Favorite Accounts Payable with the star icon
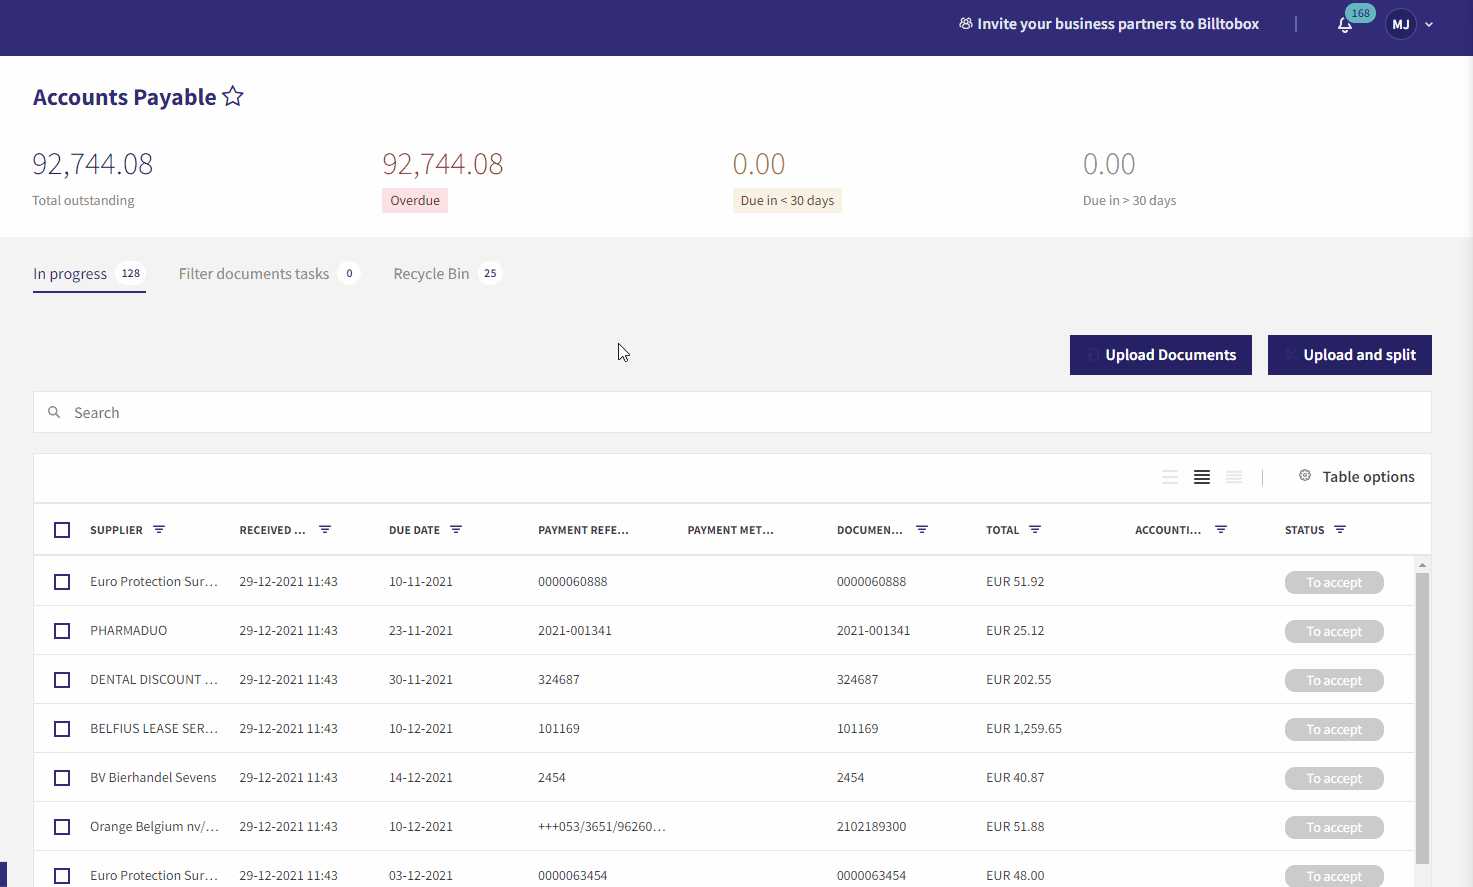The height and width of the screenshot is (887, 1473). (233, 96)
